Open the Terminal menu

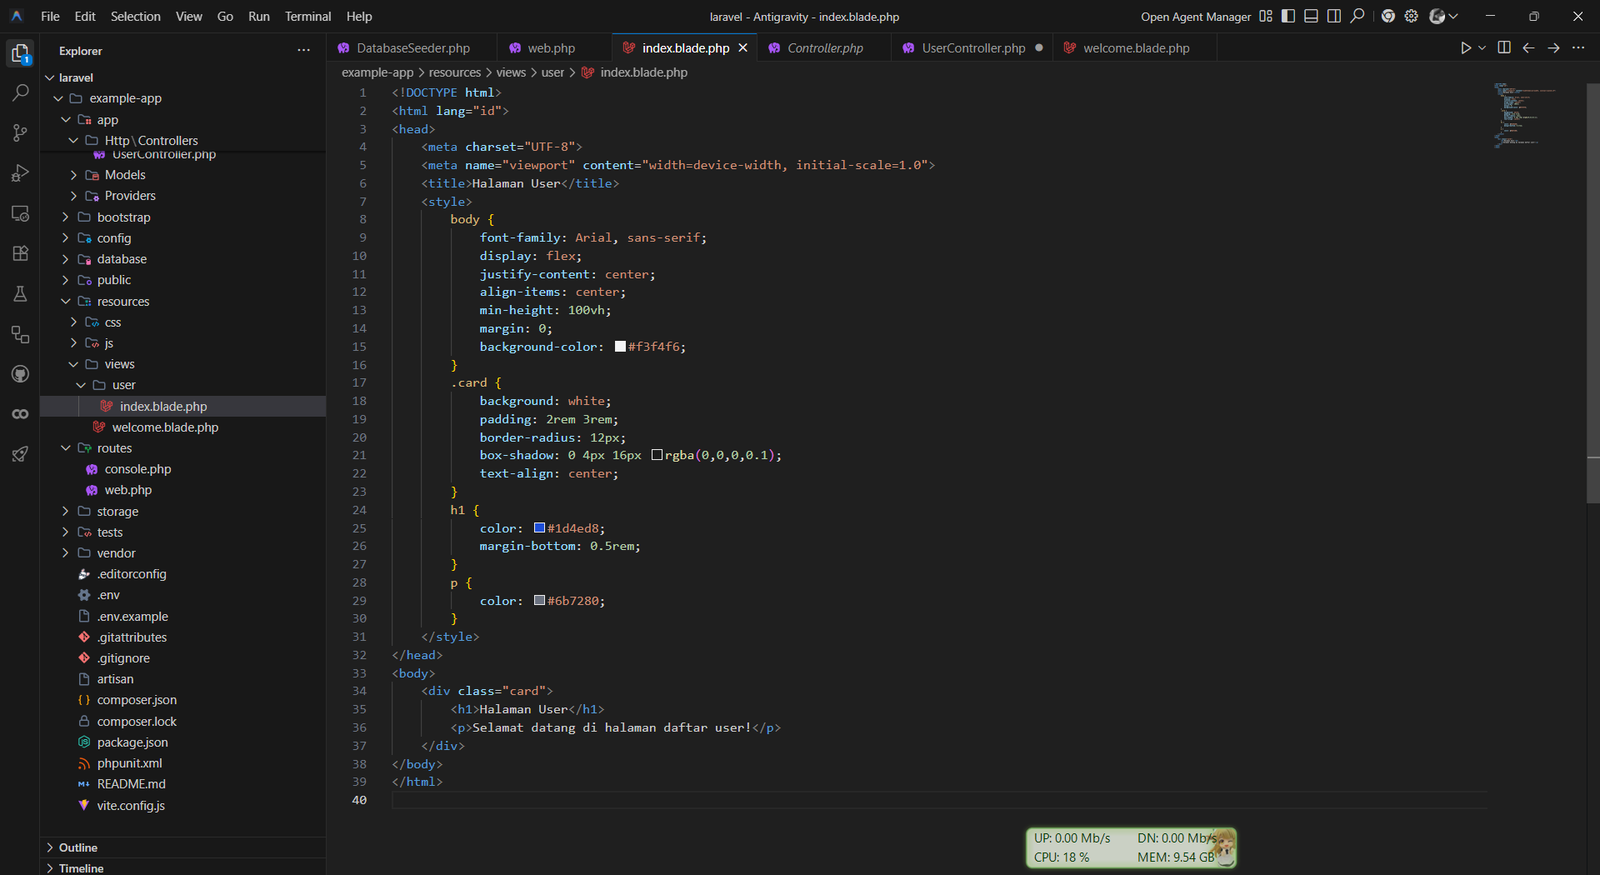(x=308, y=16)
